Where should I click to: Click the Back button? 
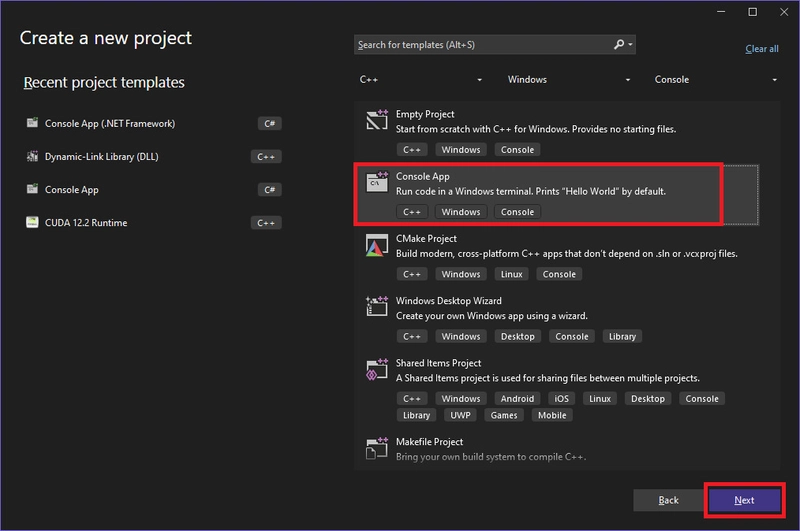668,500
